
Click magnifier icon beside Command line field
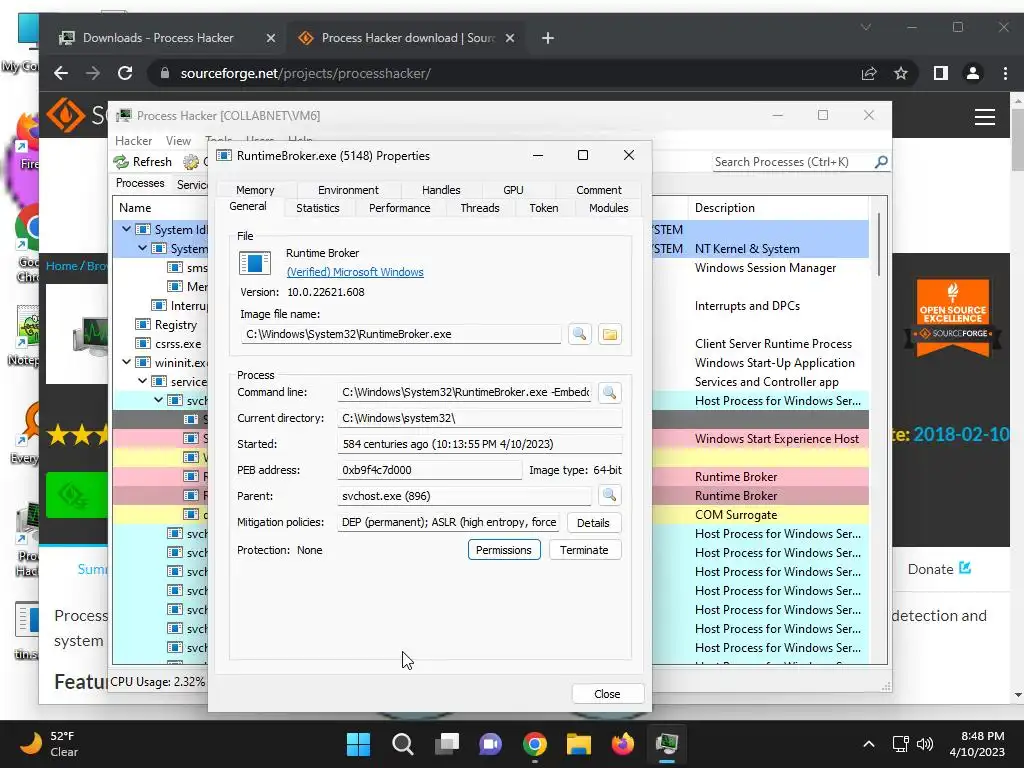click(x=609, y=392)
